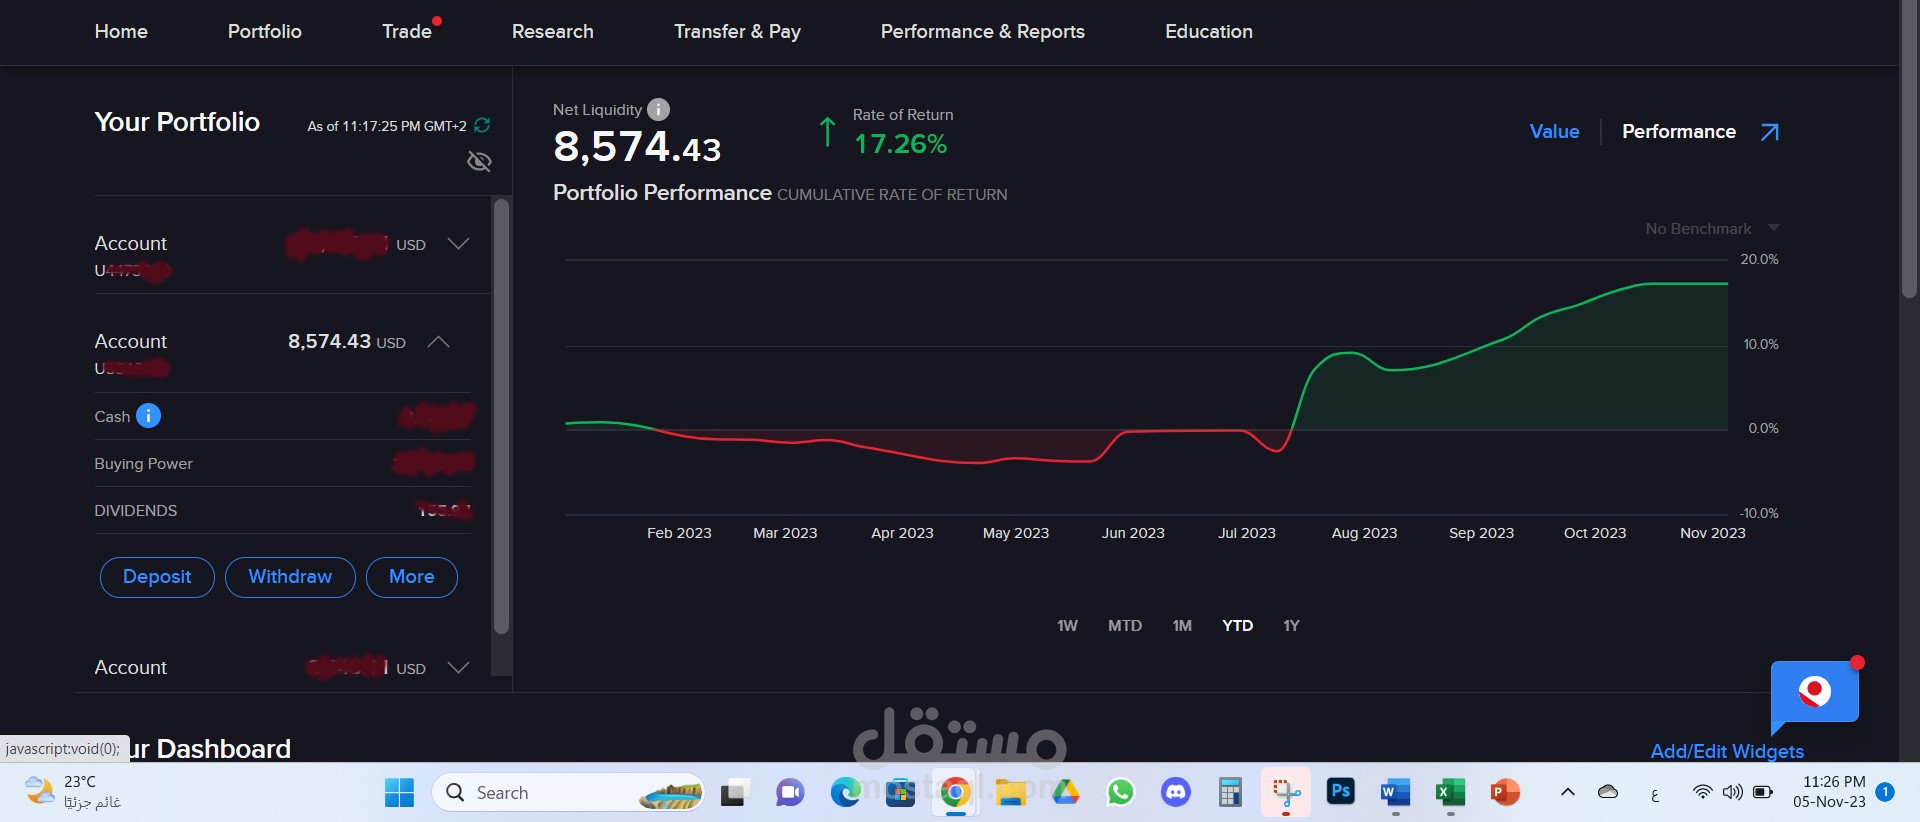The width and height of the screenshot is (1920, 822).
Task: Open the Performance & Reports menu
Action: click(982, 31)
